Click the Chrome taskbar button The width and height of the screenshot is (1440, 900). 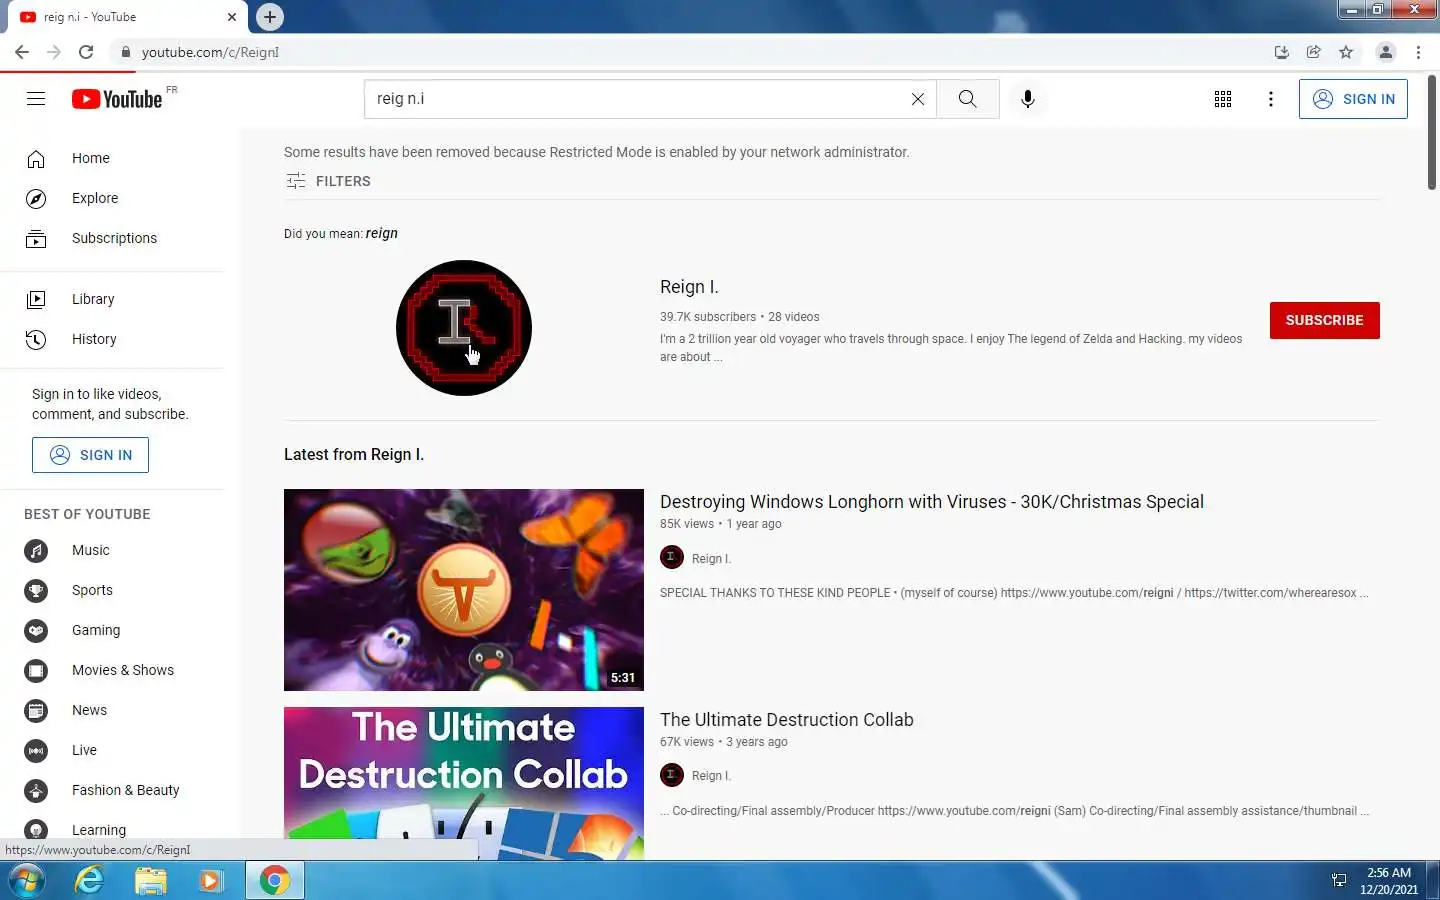pyautogui.click(x=275, y=881)
